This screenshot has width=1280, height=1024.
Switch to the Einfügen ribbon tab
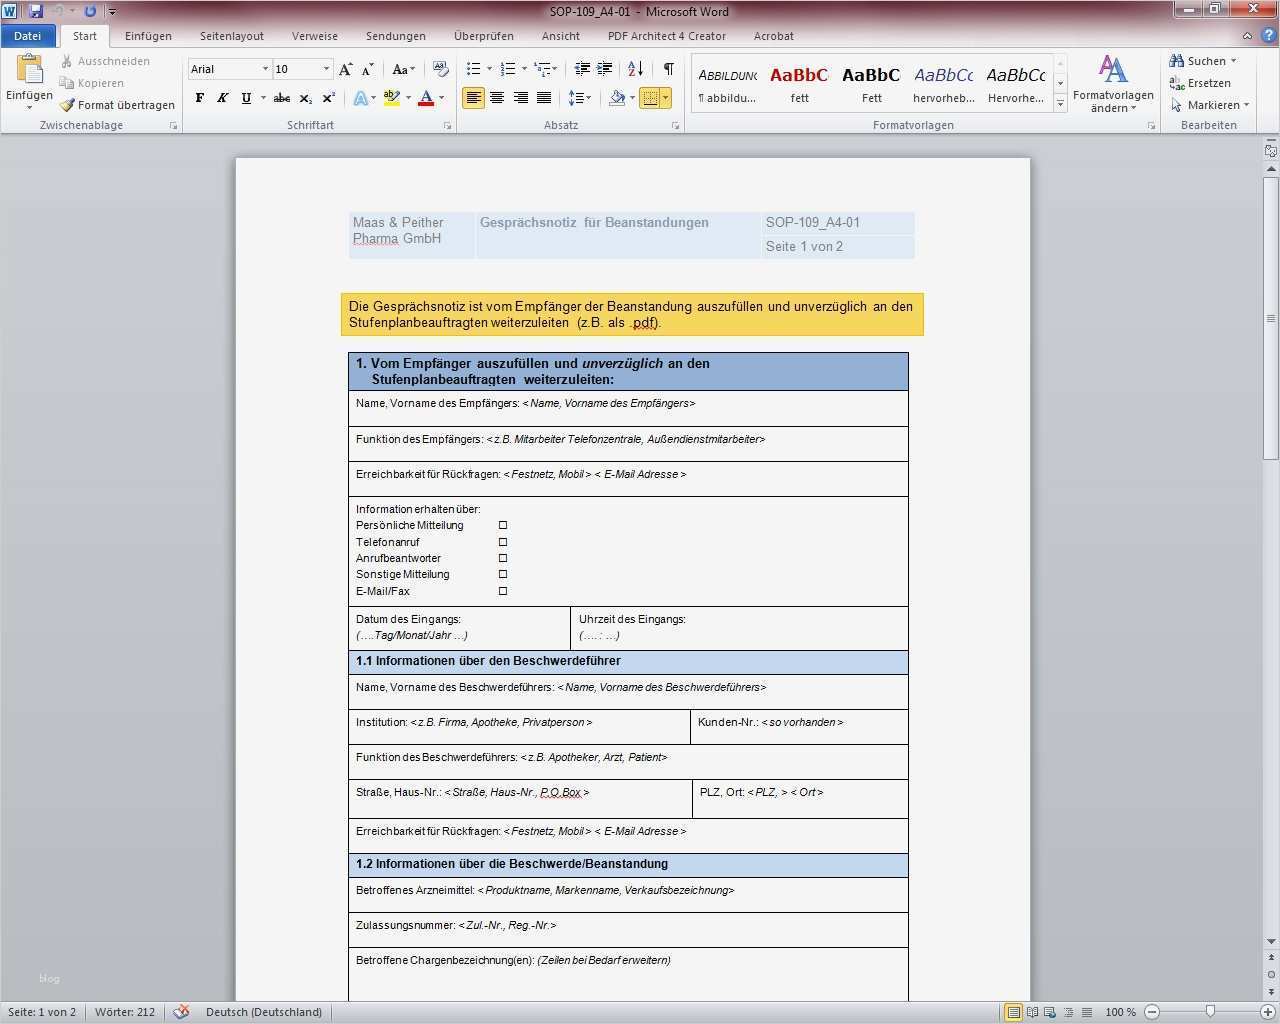(148, 36)
